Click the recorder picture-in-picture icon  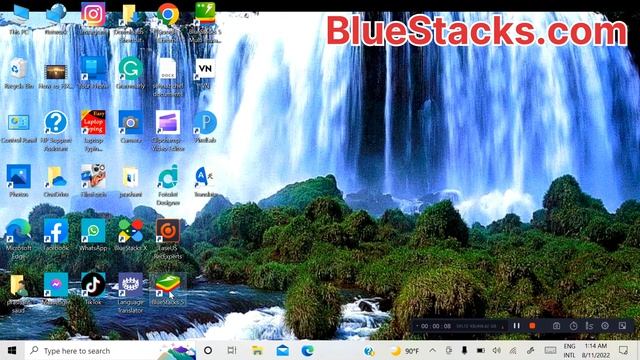622,326
